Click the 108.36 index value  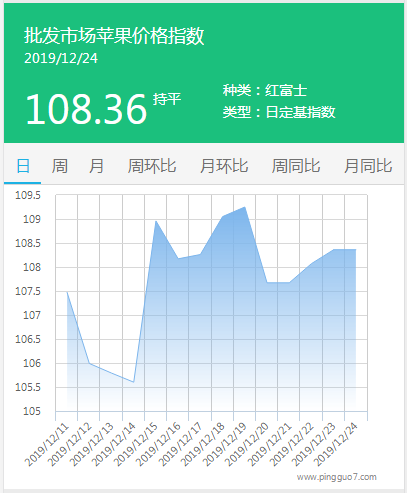(x=86, y=109)
